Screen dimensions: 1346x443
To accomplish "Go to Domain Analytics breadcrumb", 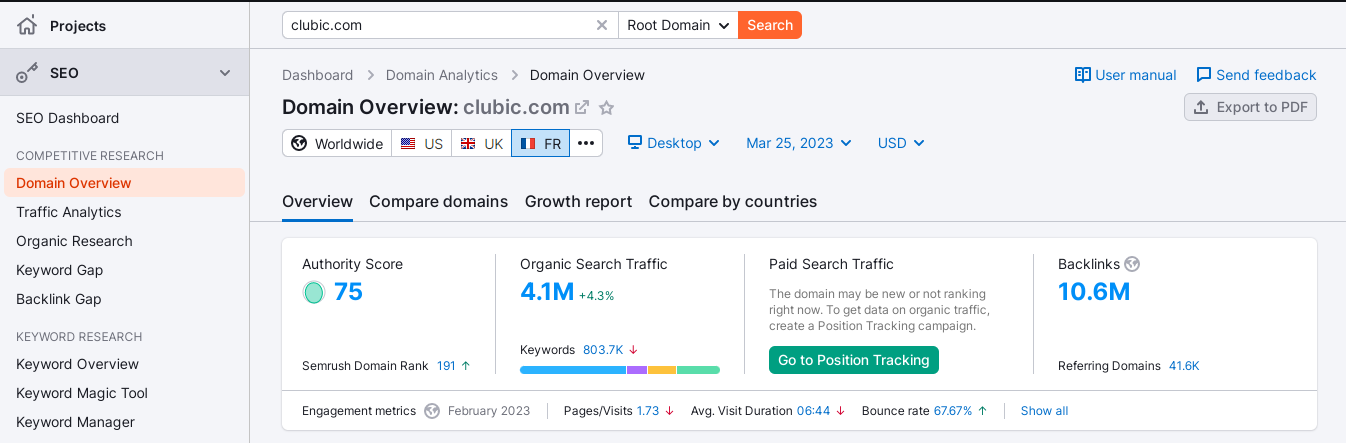I will click(441, 75).
